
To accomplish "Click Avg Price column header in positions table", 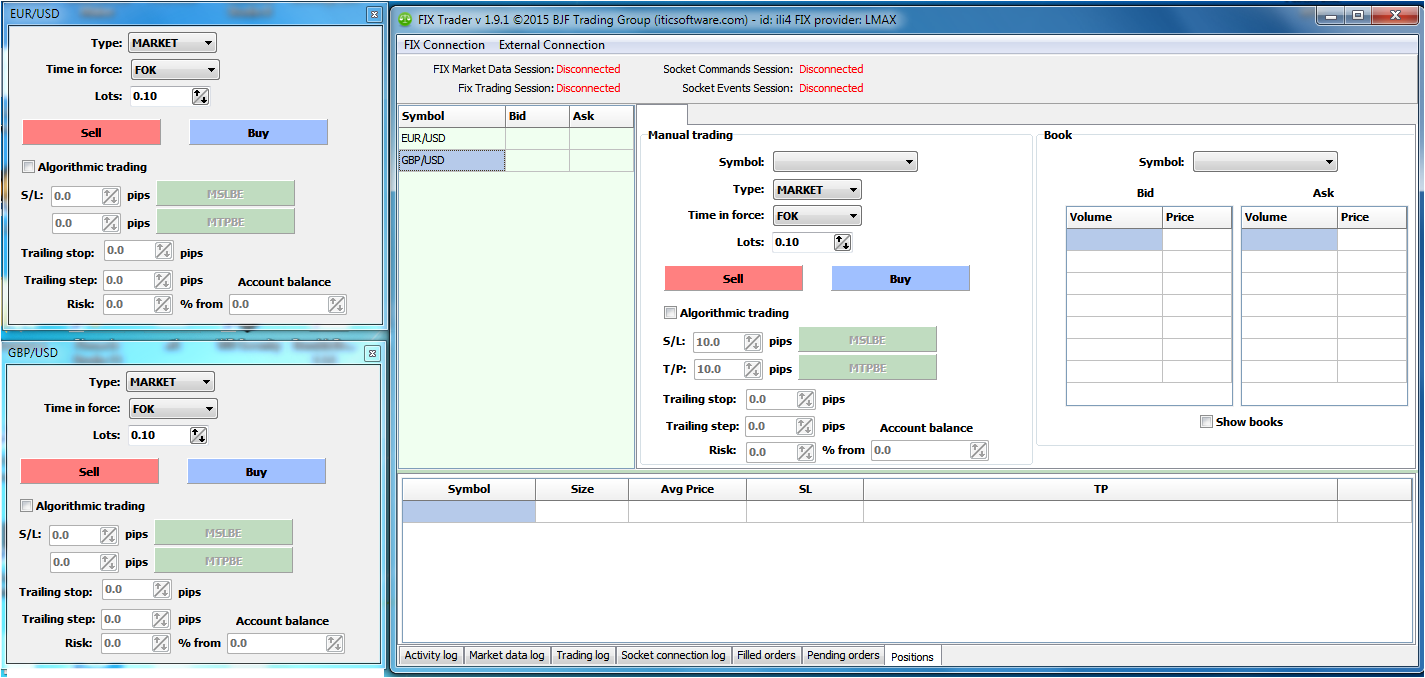I will click(688, 489).
